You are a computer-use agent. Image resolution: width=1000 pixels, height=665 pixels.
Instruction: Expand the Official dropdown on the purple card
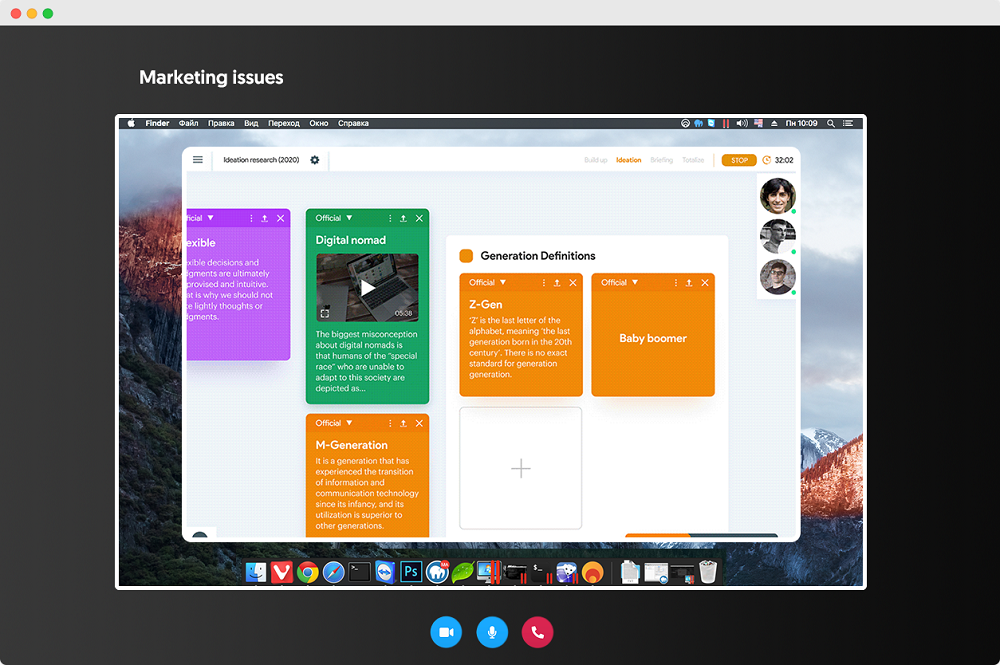210,218
